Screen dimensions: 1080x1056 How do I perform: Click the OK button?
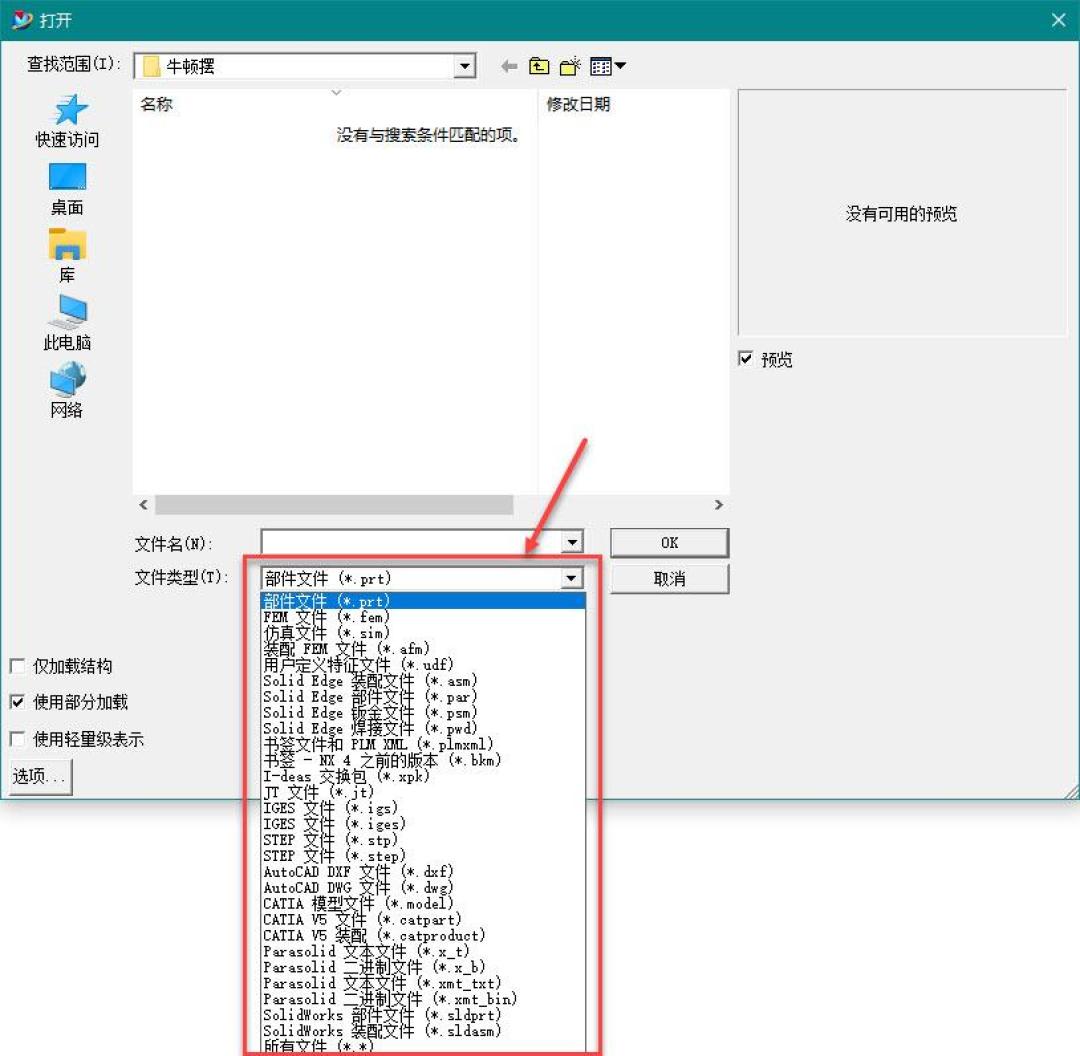[669, 543]
